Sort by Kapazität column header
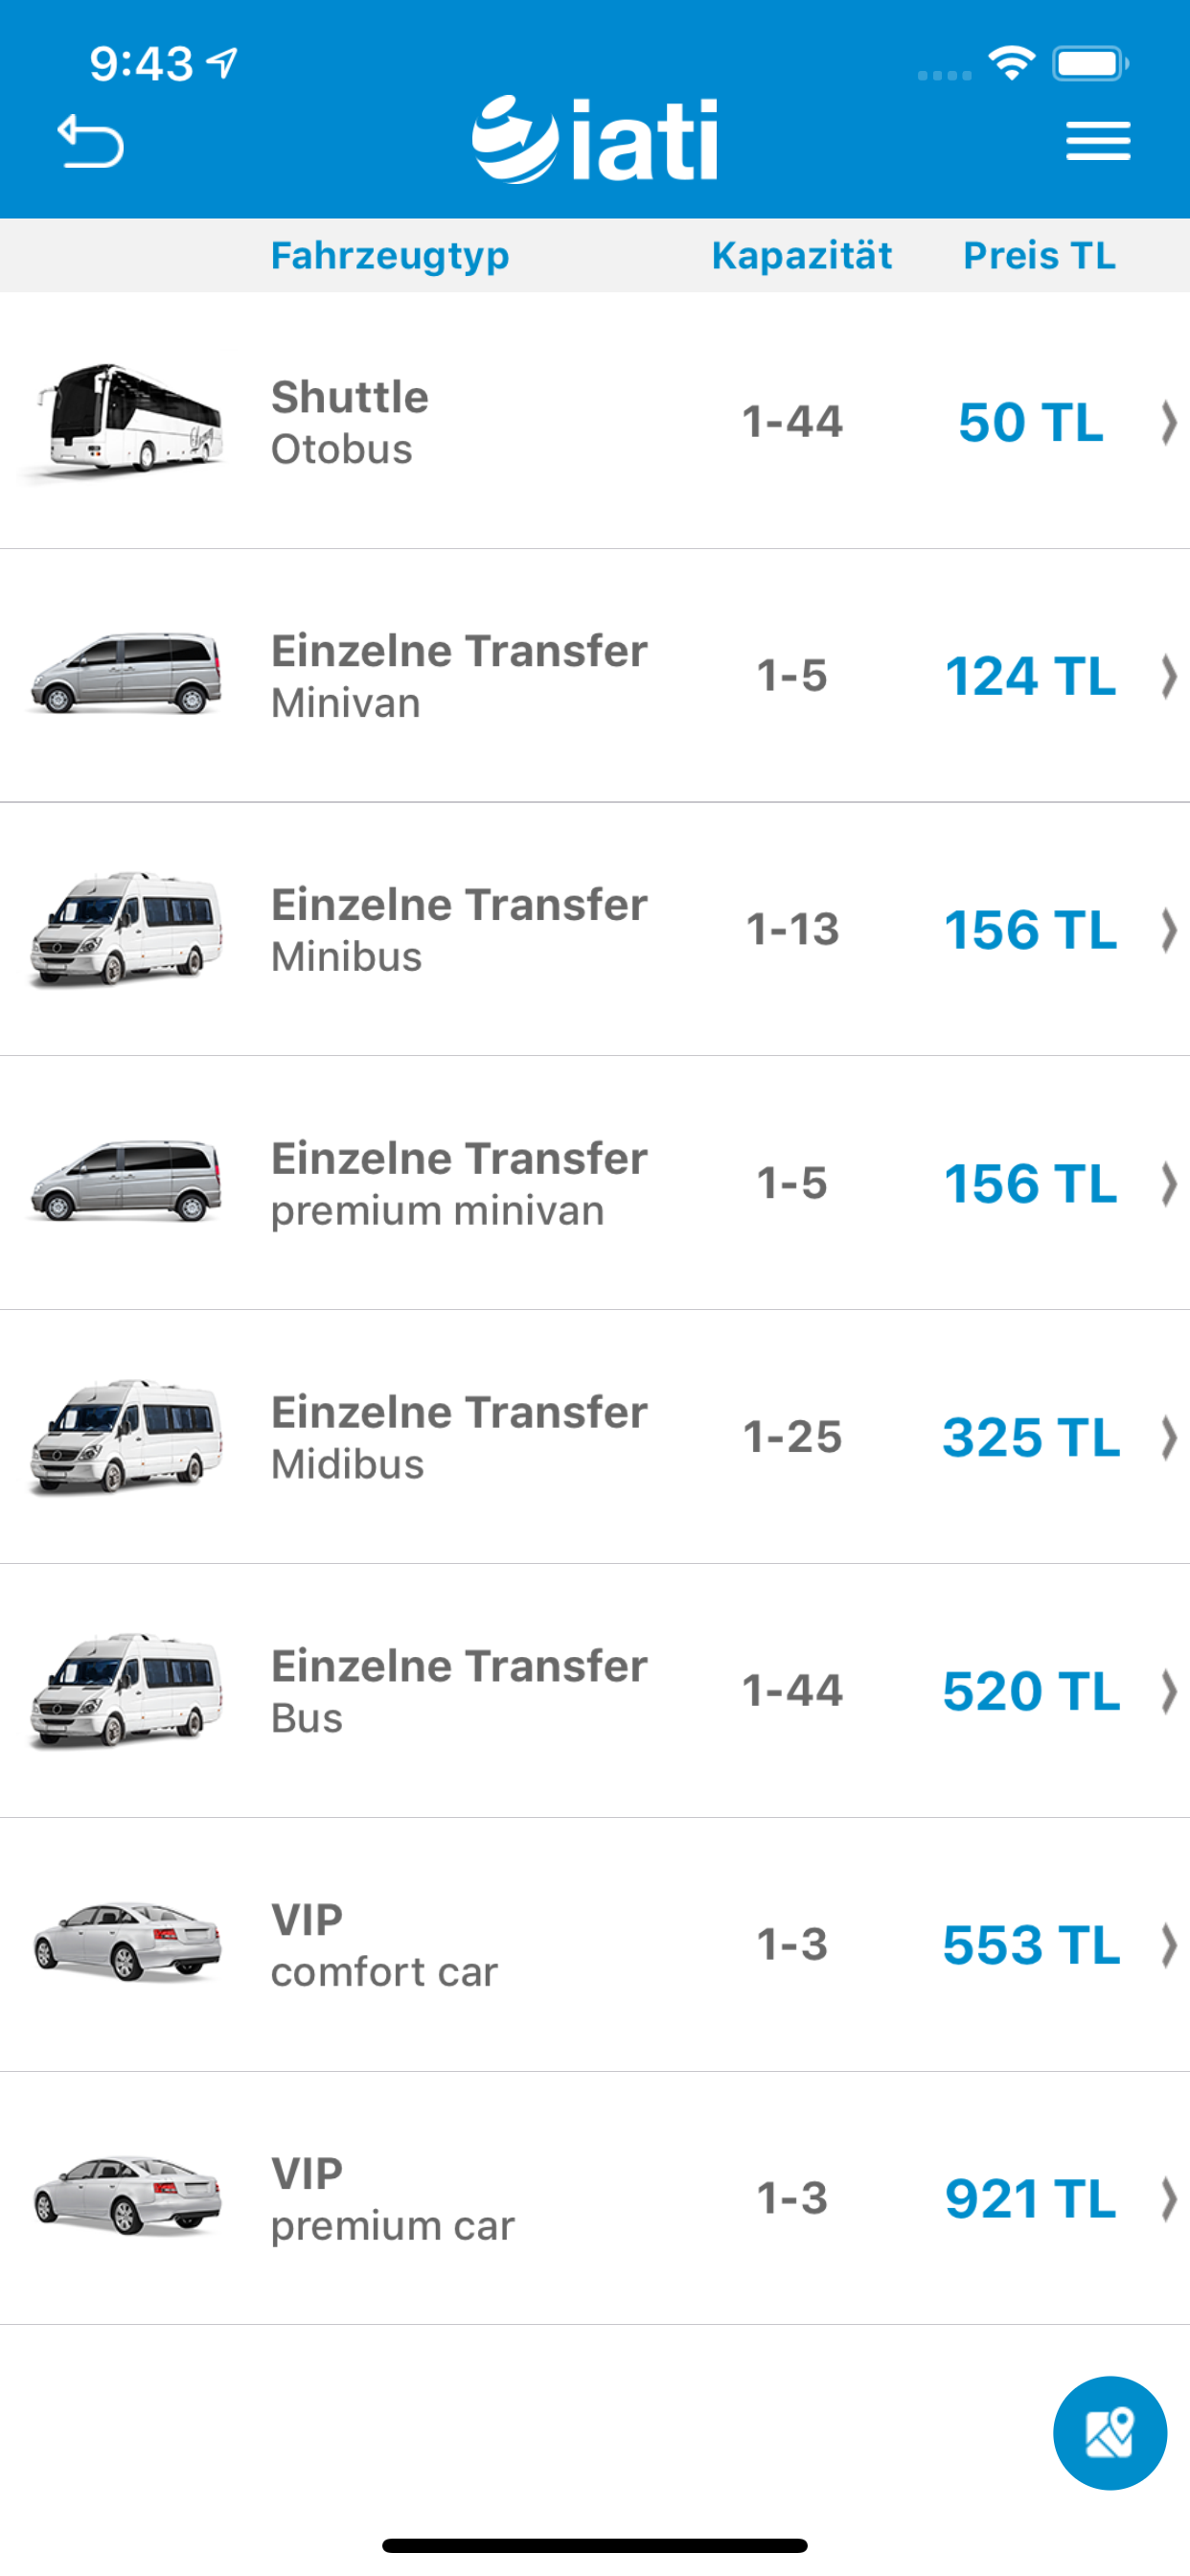This screenshot has height=2576, width=1190. pos(802,256)
